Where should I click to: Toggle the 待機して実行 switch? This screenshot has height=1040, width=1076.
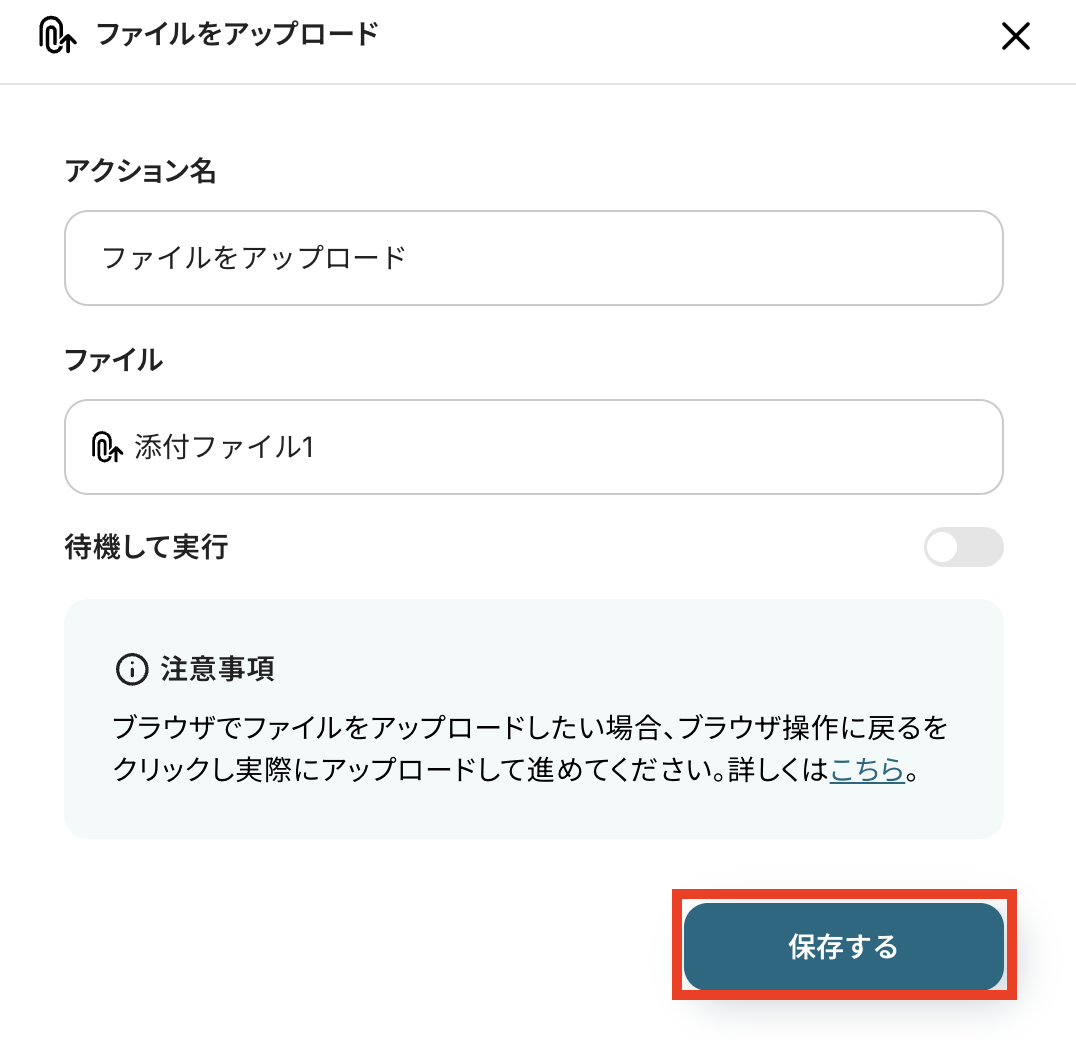[963, 547]
